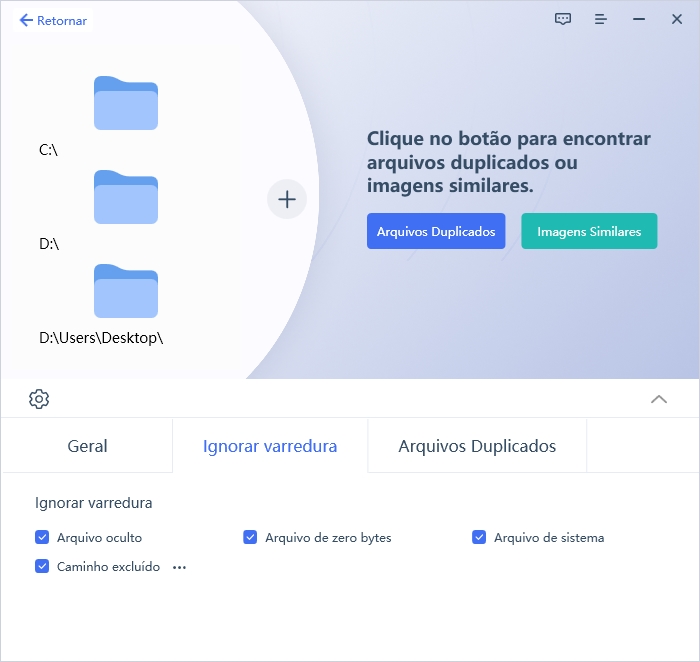Switch to Ignorar varredura tab
The width and height of the screenshot is (700, 662).
tap(270, 446)
